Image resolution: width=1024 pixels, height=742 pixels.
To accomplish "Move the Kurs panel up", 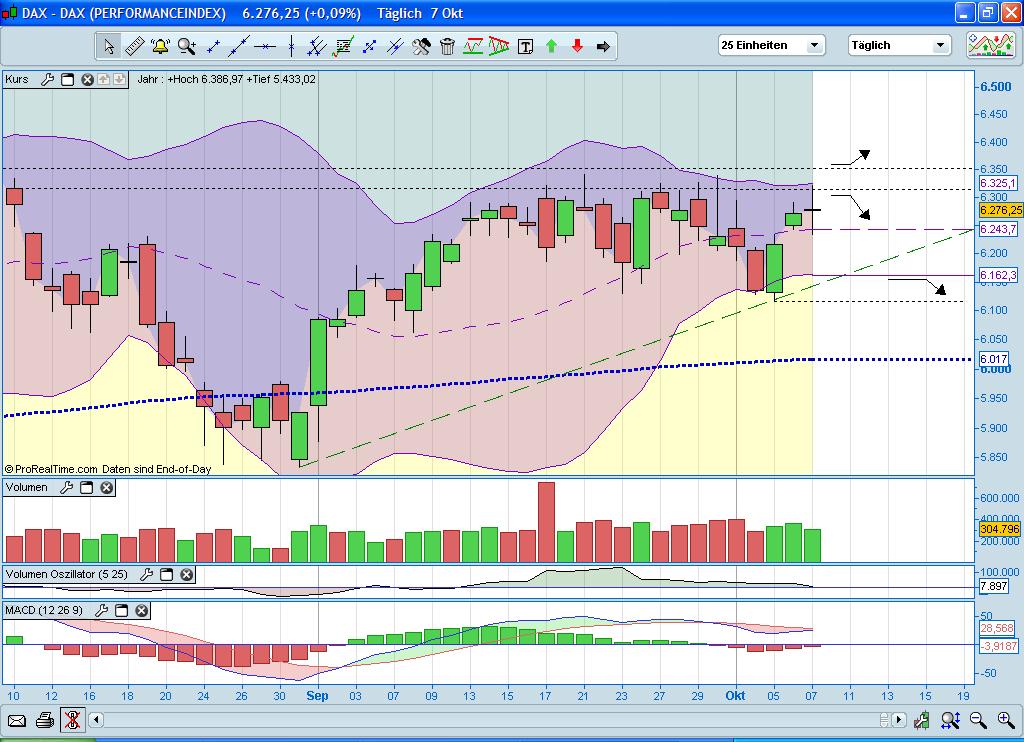I will (103, 80).
